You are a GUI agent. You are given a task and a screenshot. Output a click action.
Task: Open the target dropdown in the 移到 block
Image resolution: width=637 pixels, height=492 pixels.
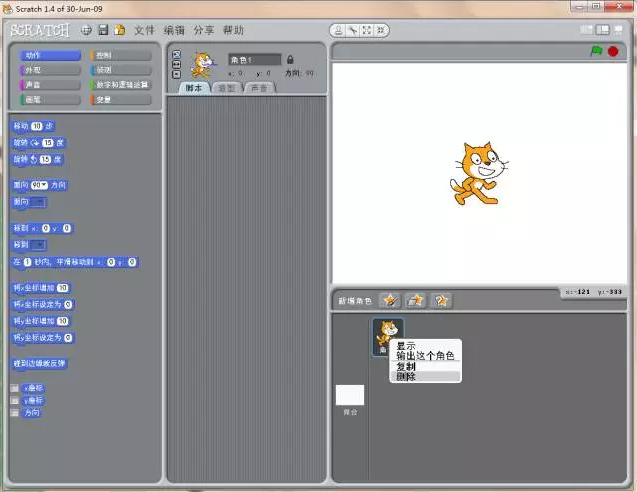click(x=38, y=245)
